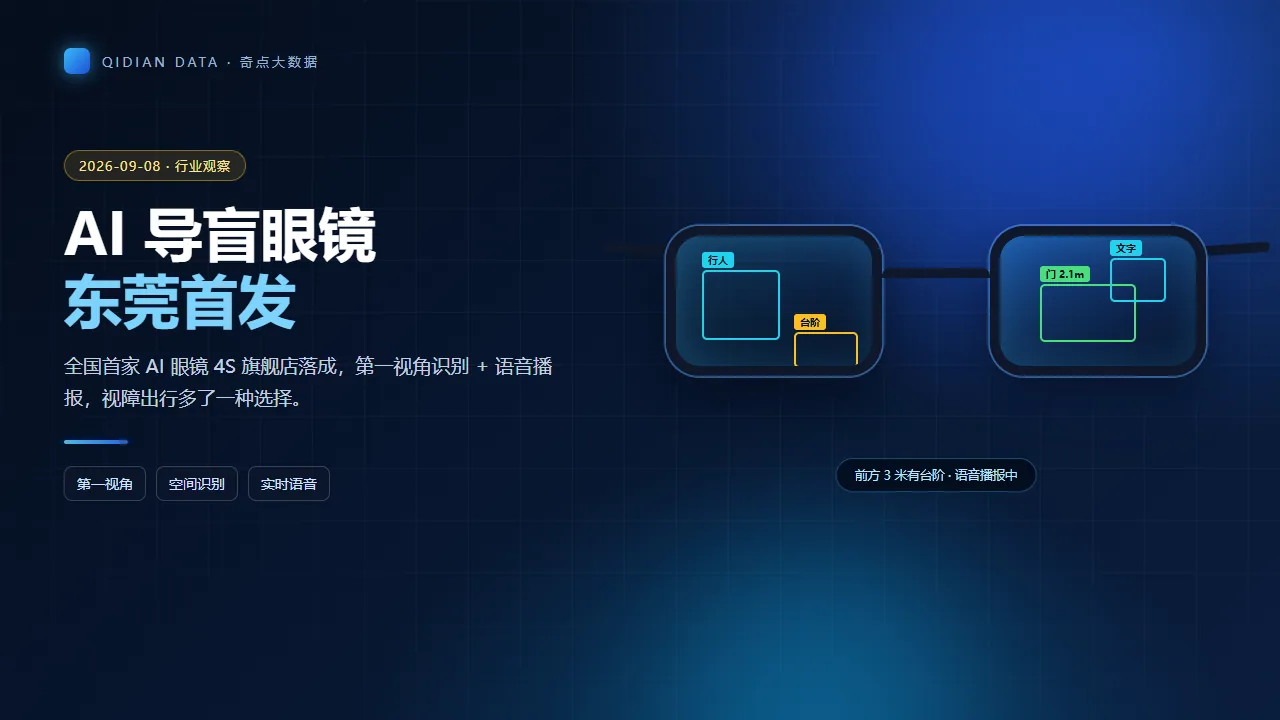Select the "实时语音" tag

click(289, 484)
